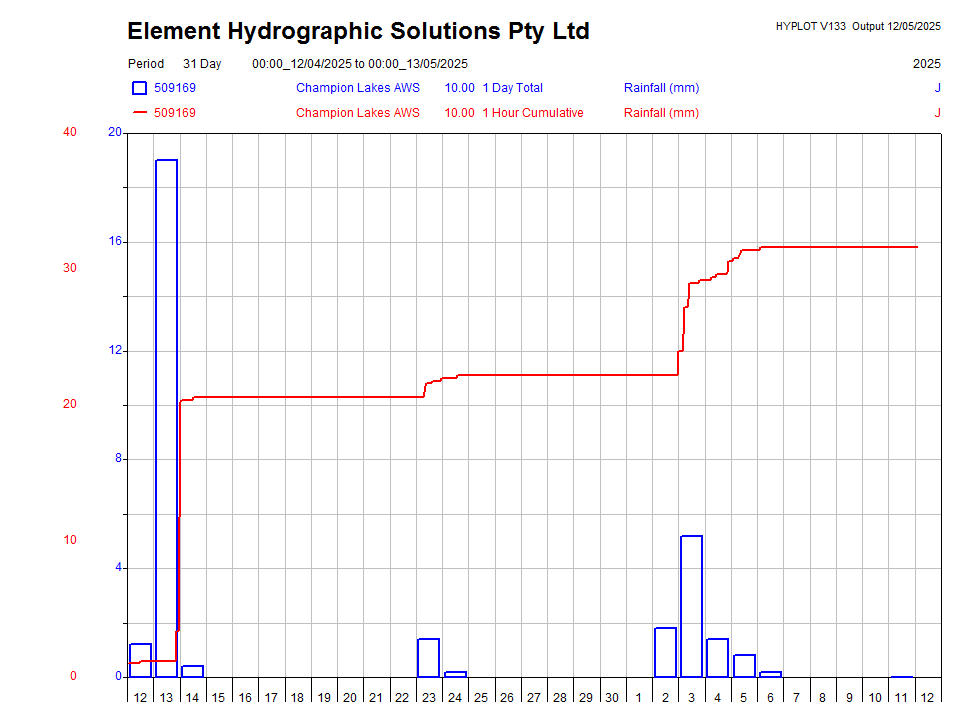
Task: Click the date range 00:00_12/04/2025 to 00:00_13/05/2025
Action: 360,64
